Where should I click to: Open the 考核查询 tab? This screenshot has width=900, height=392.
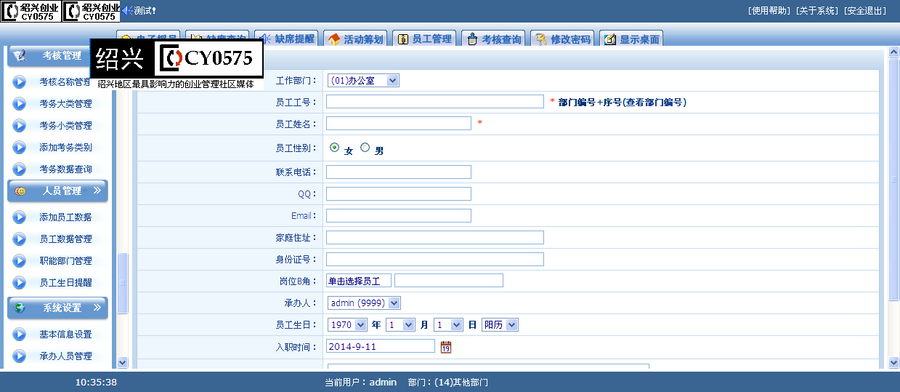point(493,39)
